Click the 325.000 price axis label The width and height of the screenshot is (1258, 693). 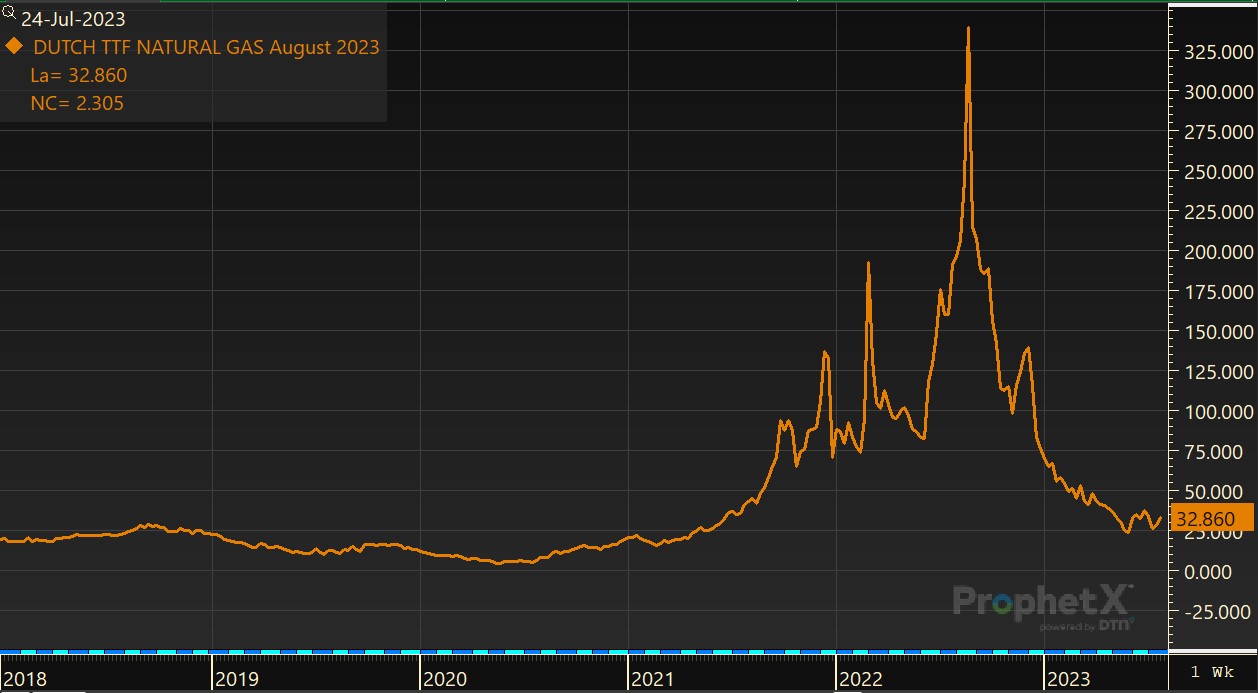tap(1213, 52)
